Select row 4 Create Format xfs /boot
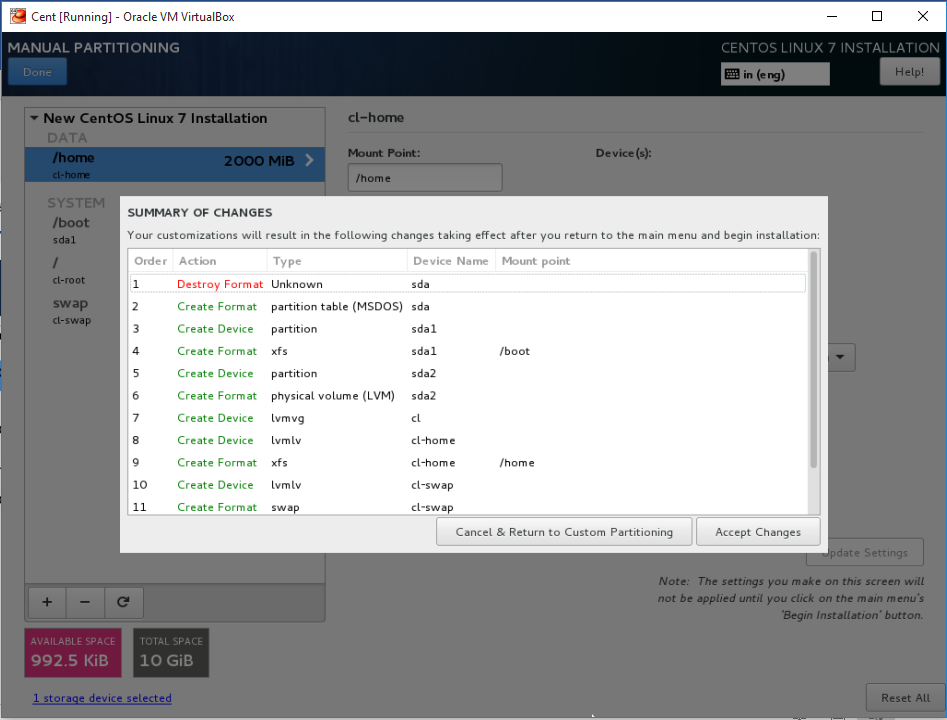This screenshot has height=720, width=947. 467,351
